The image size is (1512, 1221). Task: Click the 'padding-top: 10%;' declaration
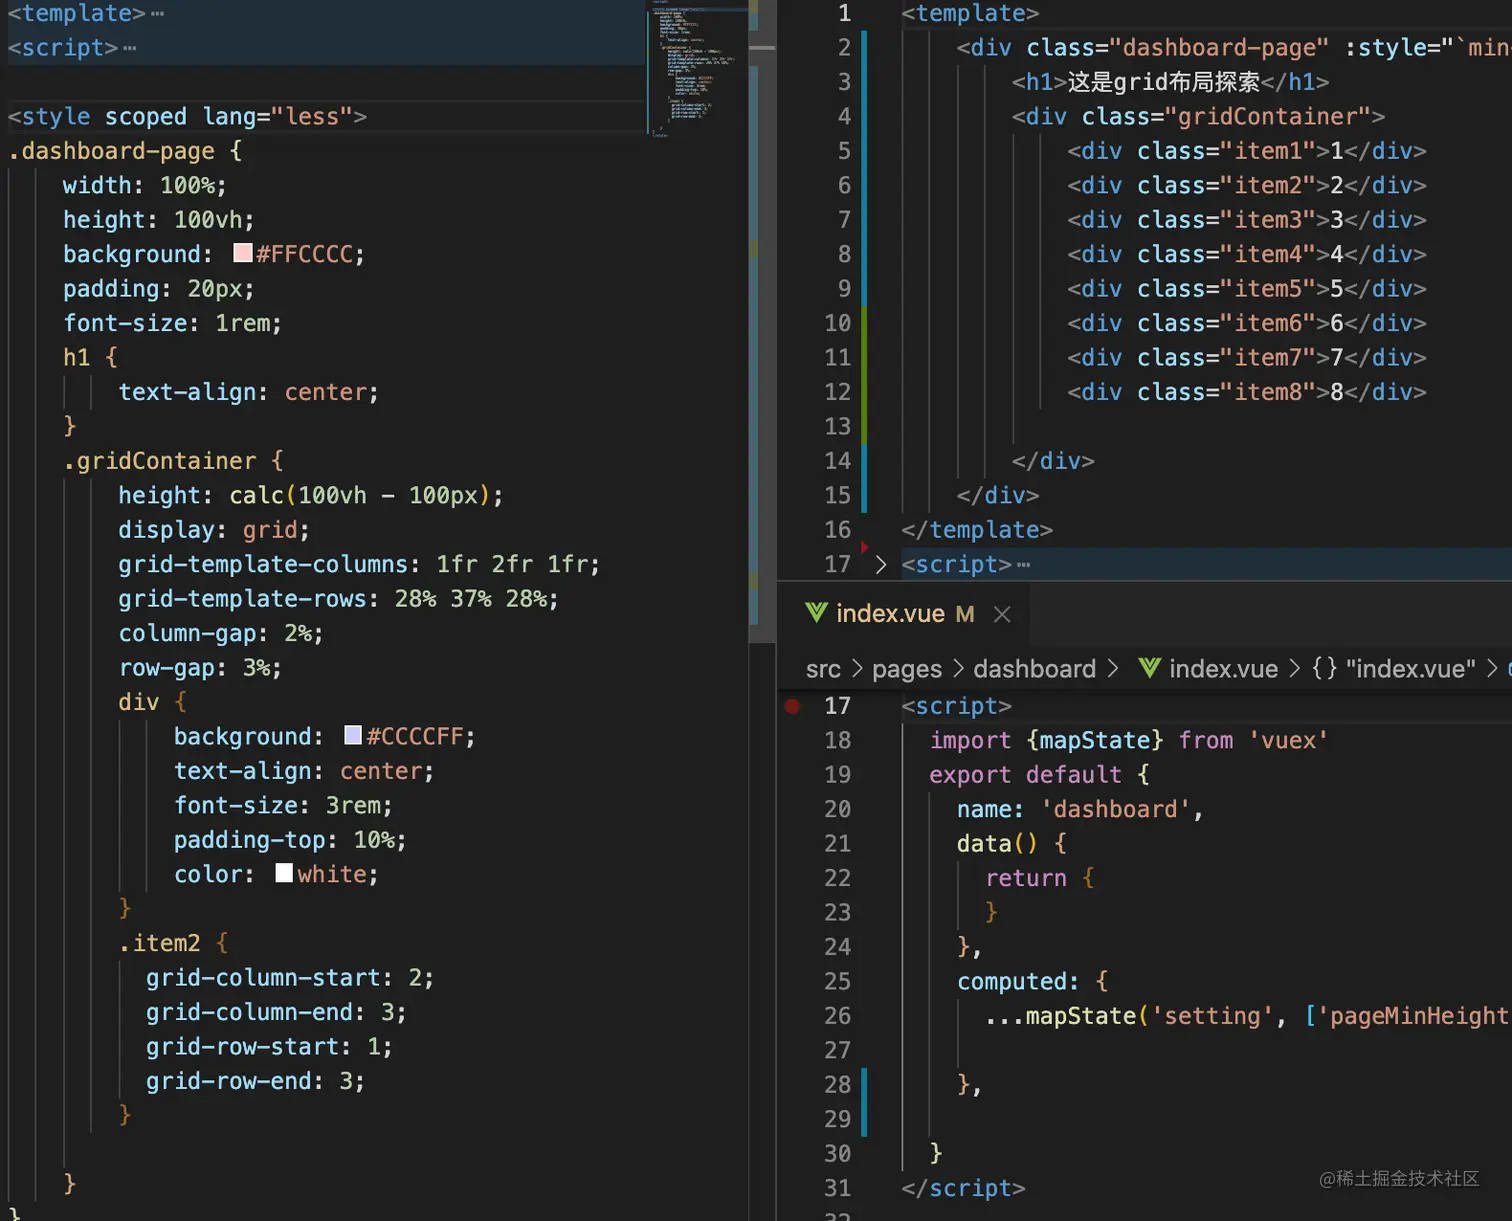pyautogui.click(x=290, y=840)
